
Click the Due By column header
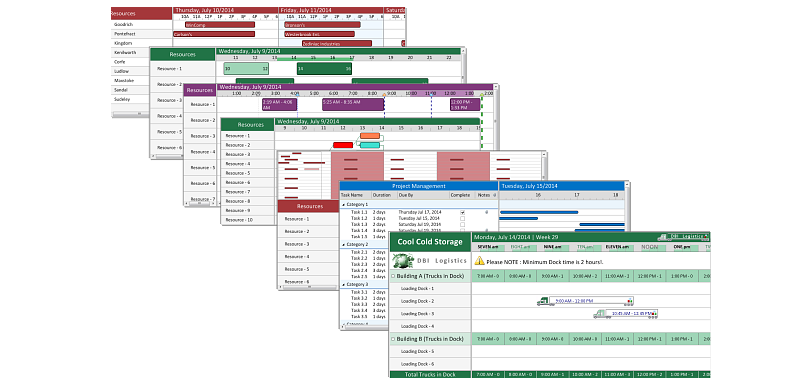pos(405,195)
